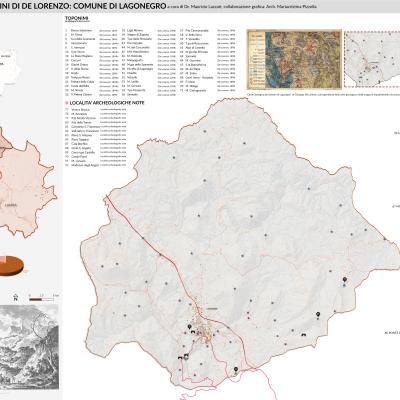
Task: Click the Lagonegro label on the main map
Action: (212, 309)
